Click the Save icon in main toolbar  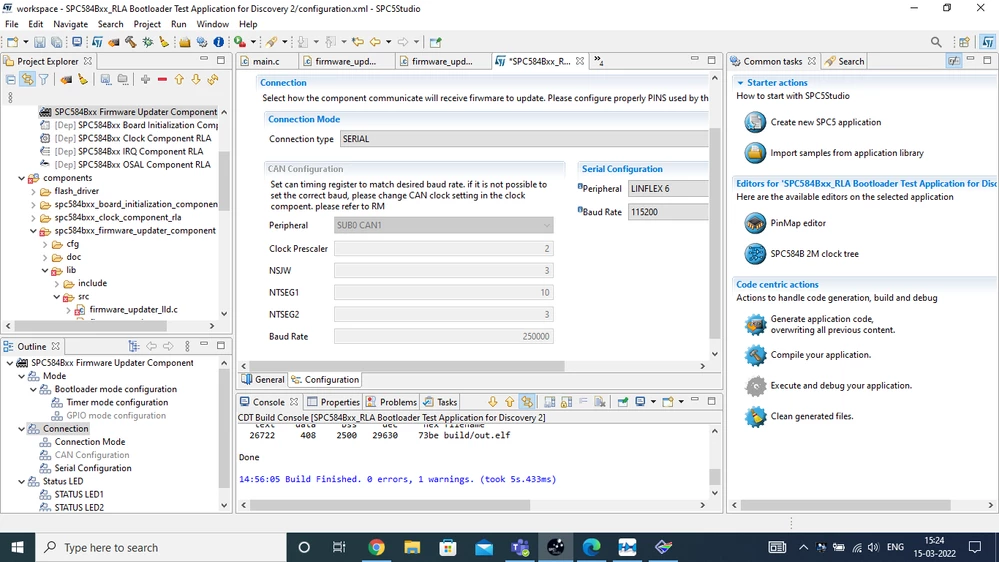pyautogui.click(x=40, y=42)
